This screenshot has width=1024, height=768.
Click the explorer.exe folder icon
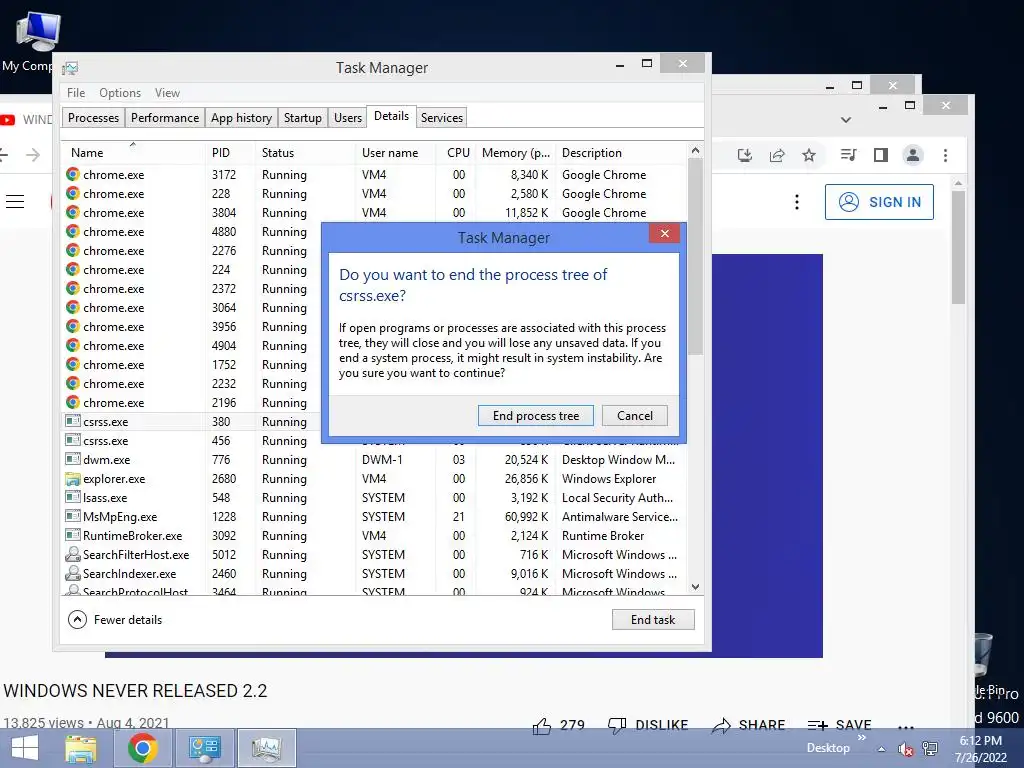click(73, 479)
